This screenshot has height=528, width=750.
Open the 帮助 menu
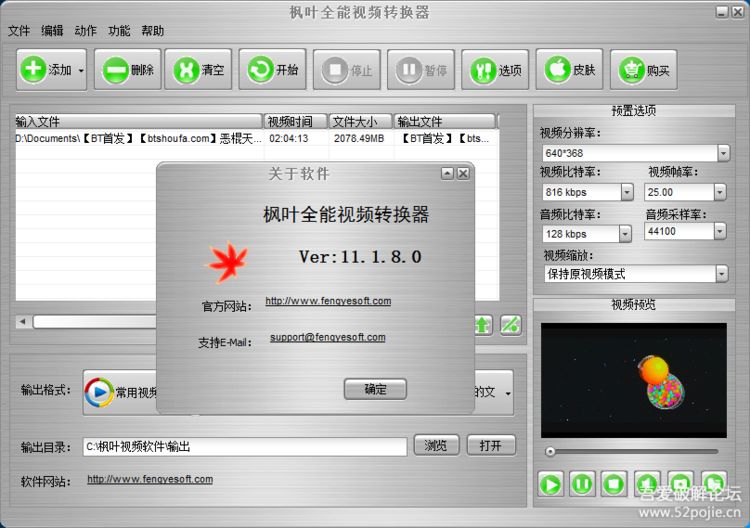153,31
